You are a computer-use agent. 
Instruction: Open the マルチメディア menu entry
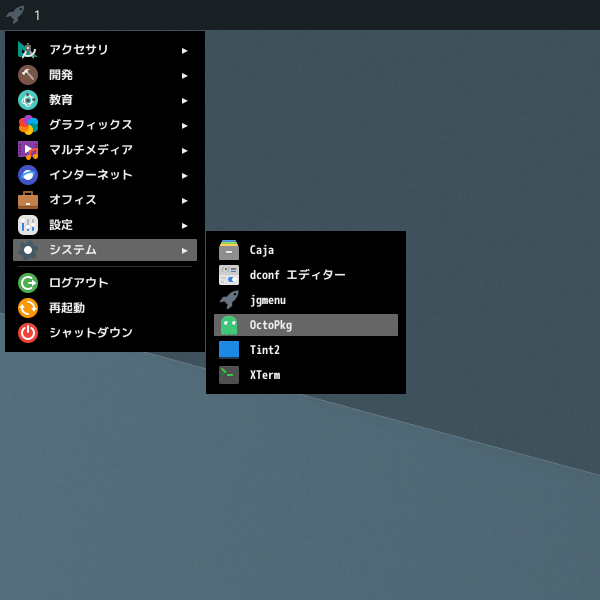[105, 150]
